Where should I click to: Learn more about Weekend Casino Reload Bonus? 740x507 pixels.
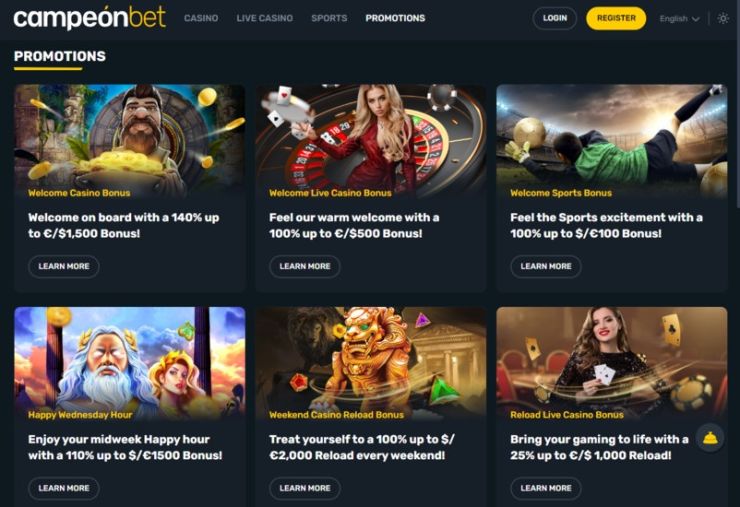pyautogui.click(x=305, y=488)
